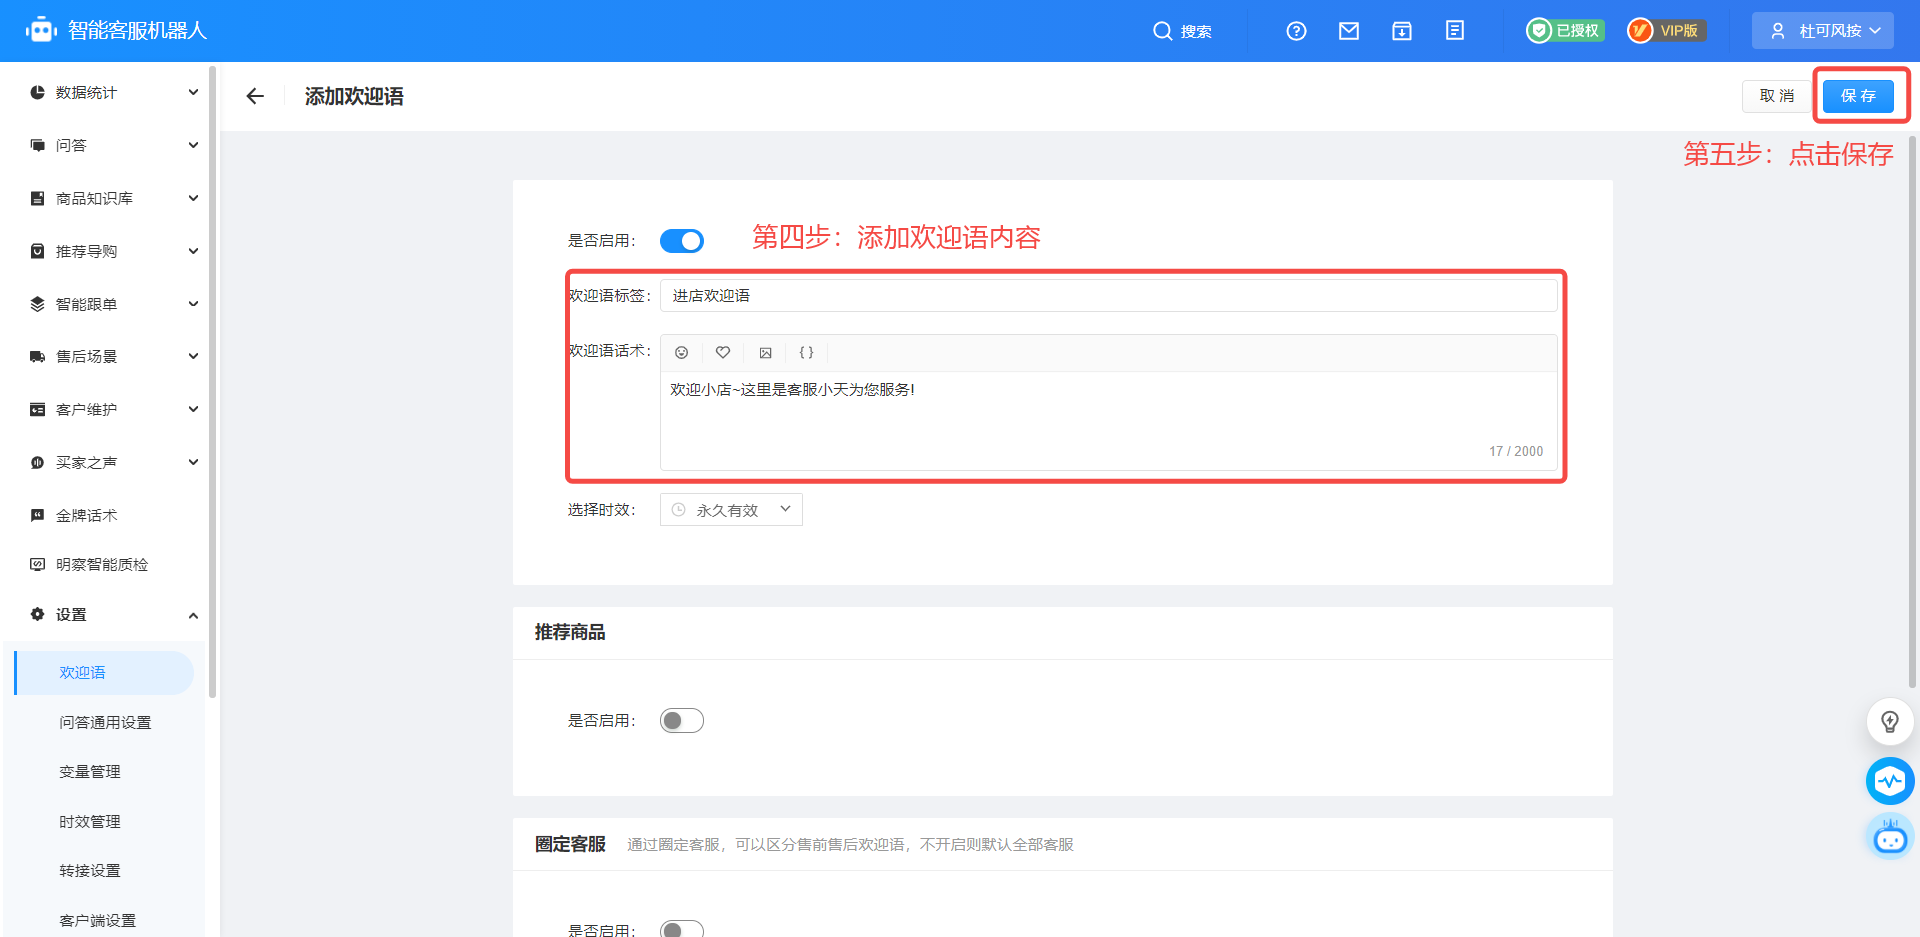The height and width of the screenshot is (937, 1920).
Task: Click the 客户维护 card icon
Action: tap(38, 409)
